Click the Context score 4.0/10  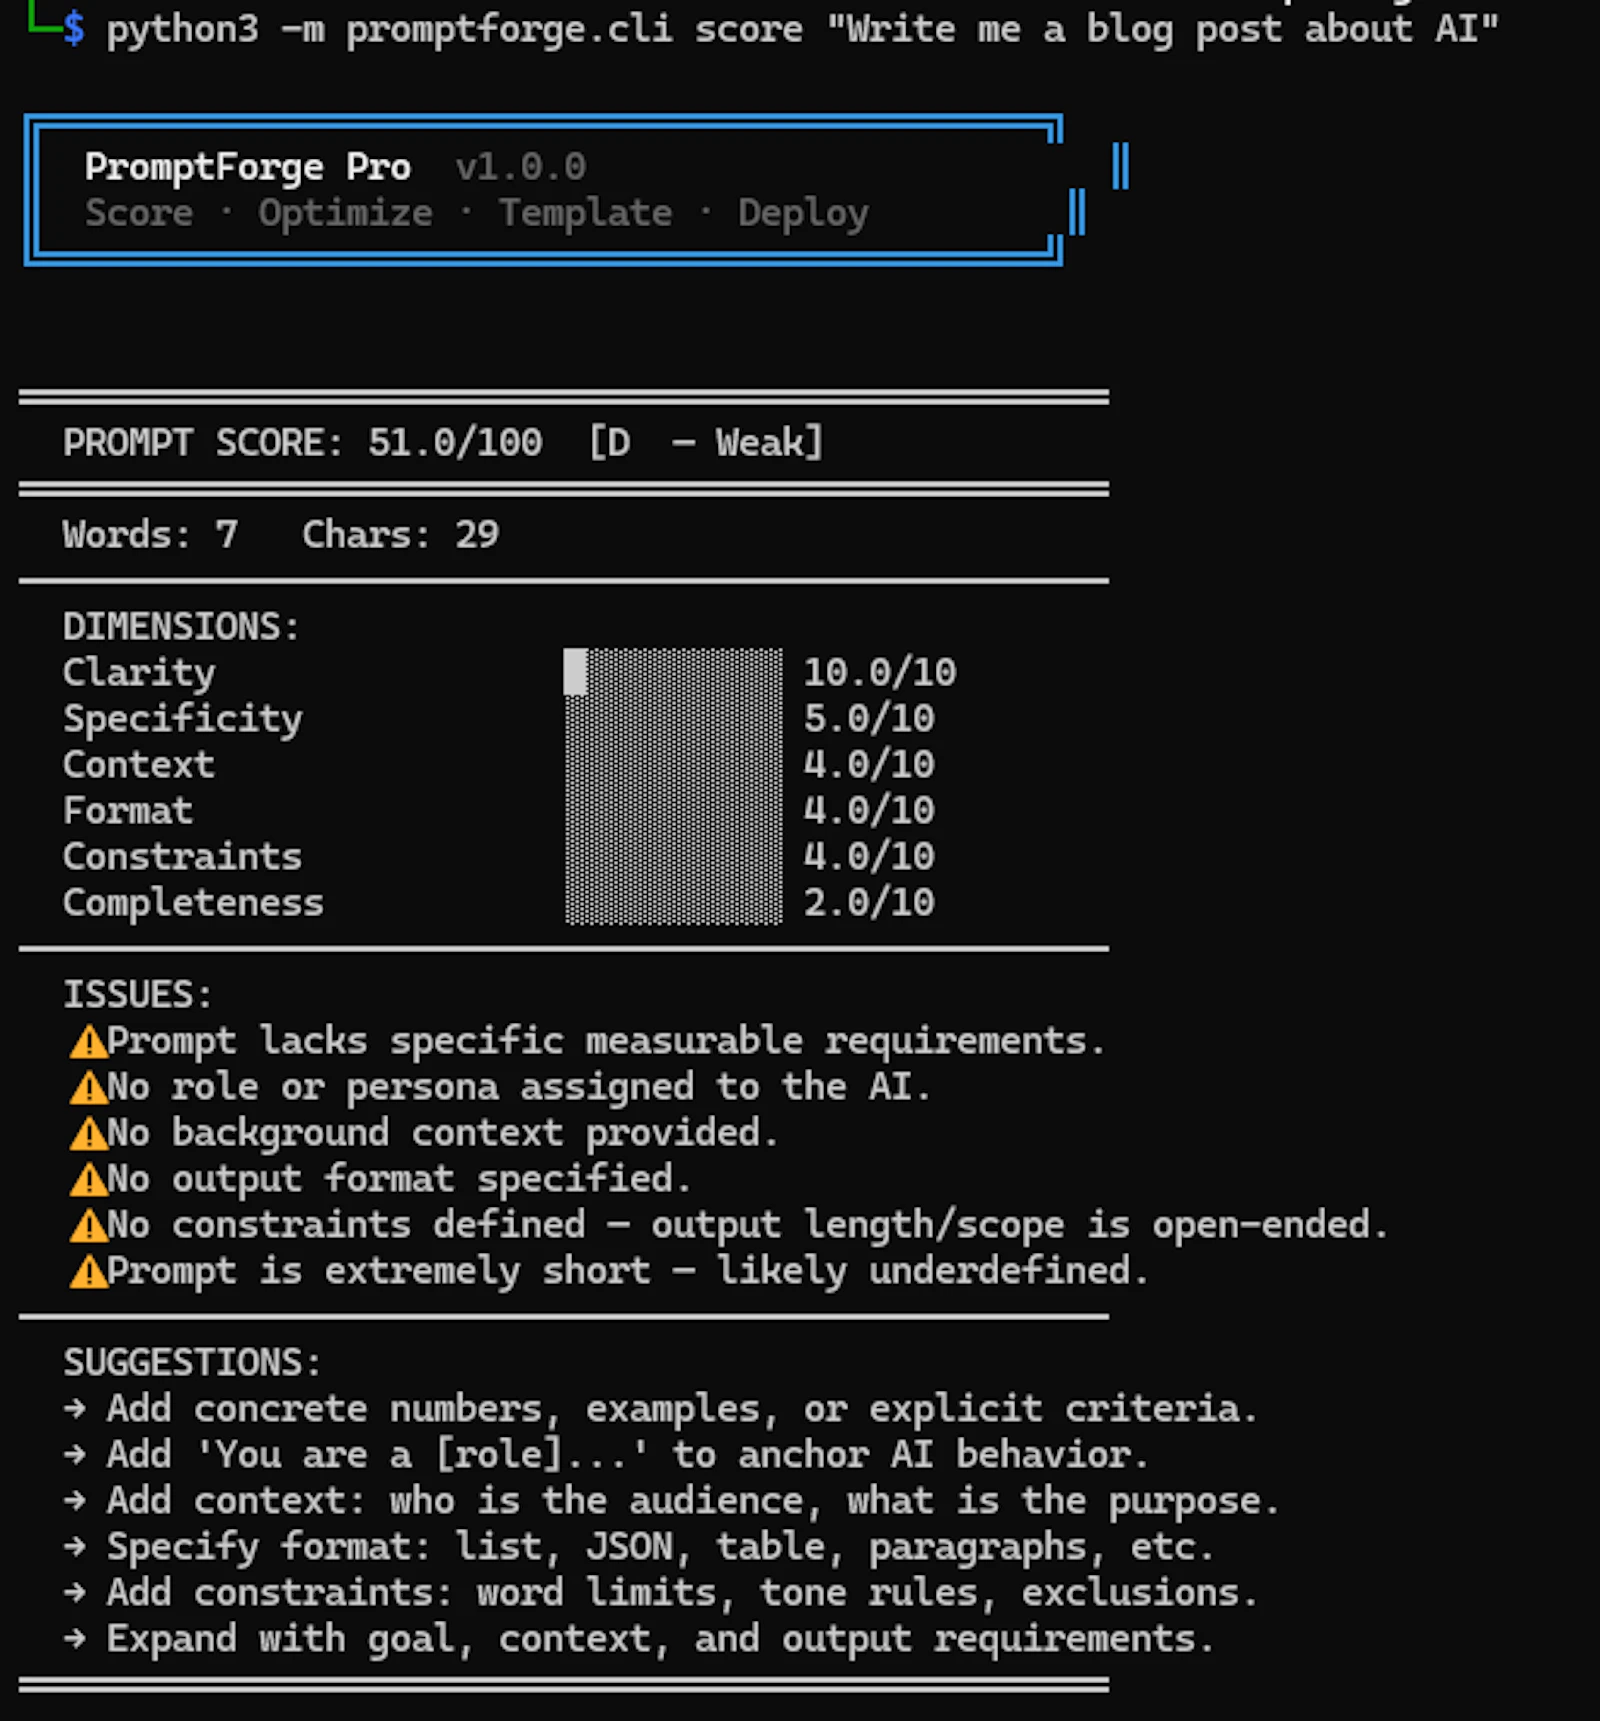click(869, 764)
